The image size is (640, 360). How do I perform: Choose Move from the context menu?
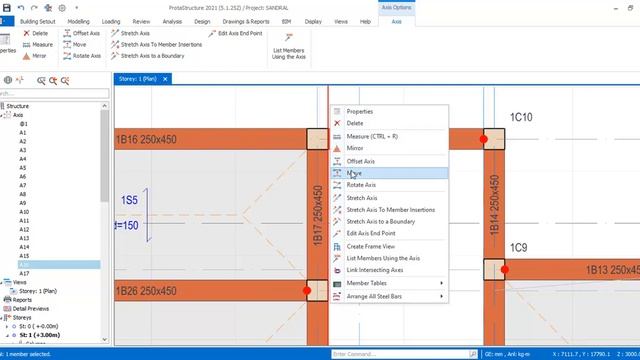pyautogui.click(x=389, y=173)
